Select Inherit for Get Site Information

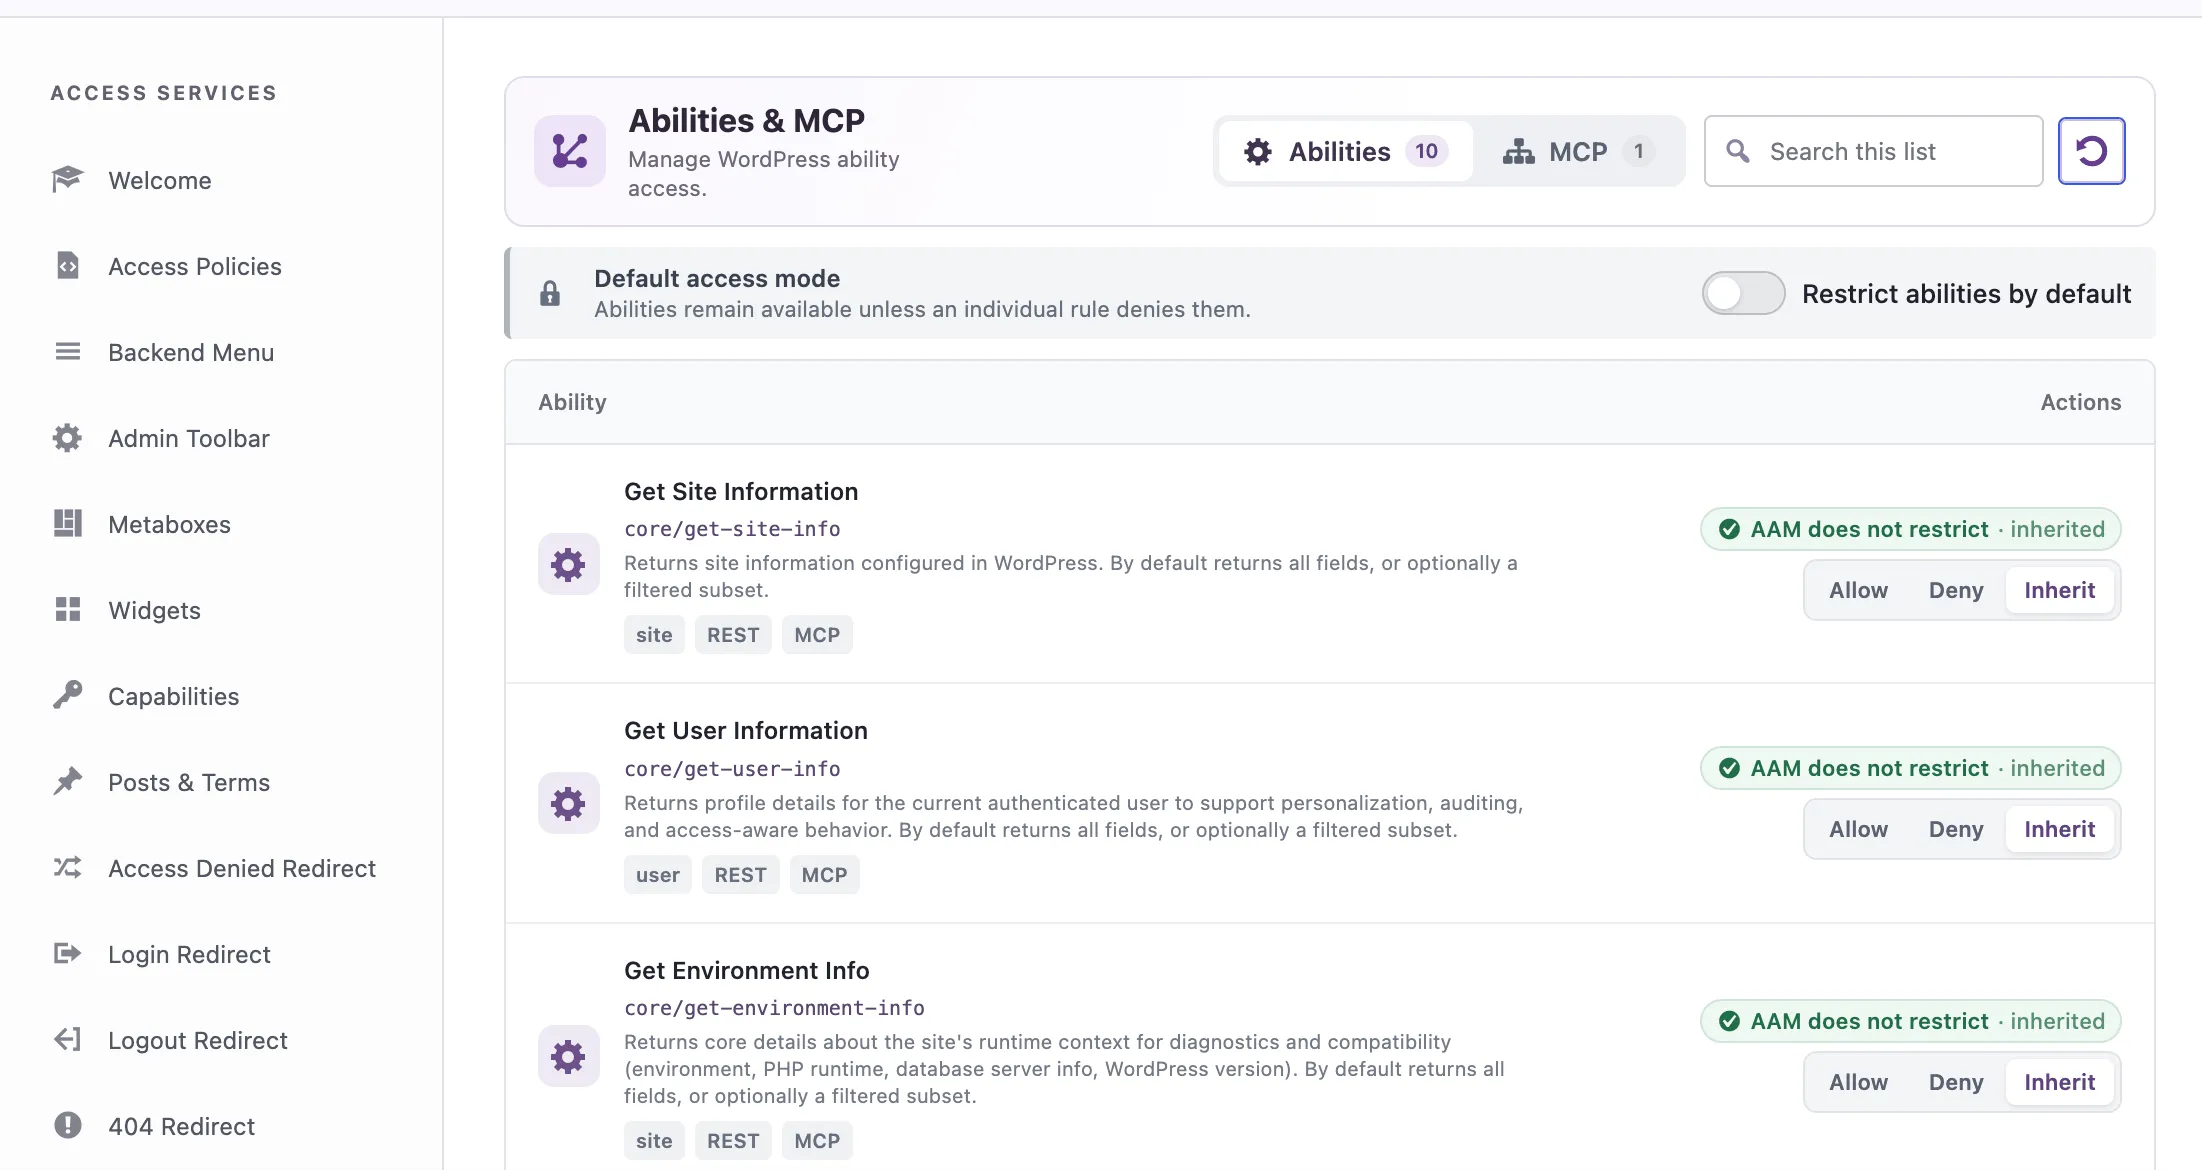tap(2059, 590)
